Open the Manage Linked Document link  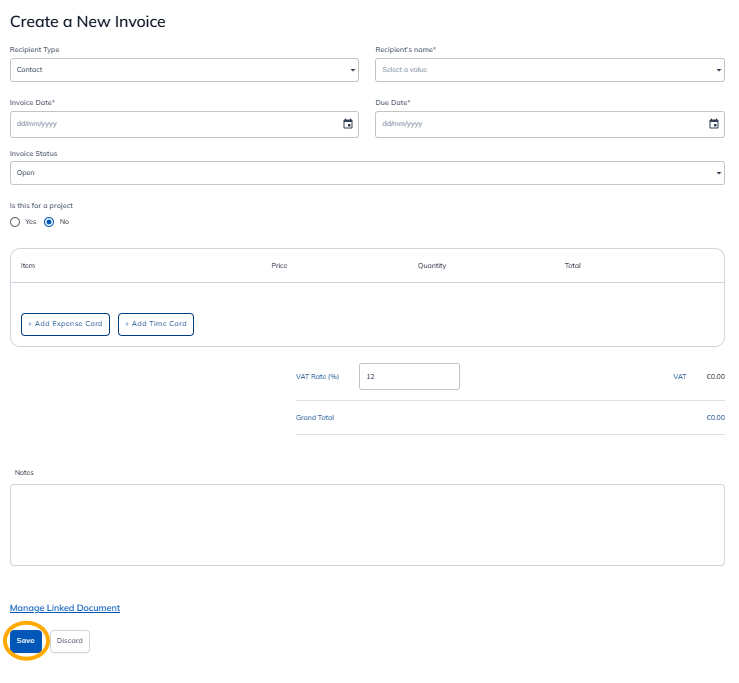point(65,608)
